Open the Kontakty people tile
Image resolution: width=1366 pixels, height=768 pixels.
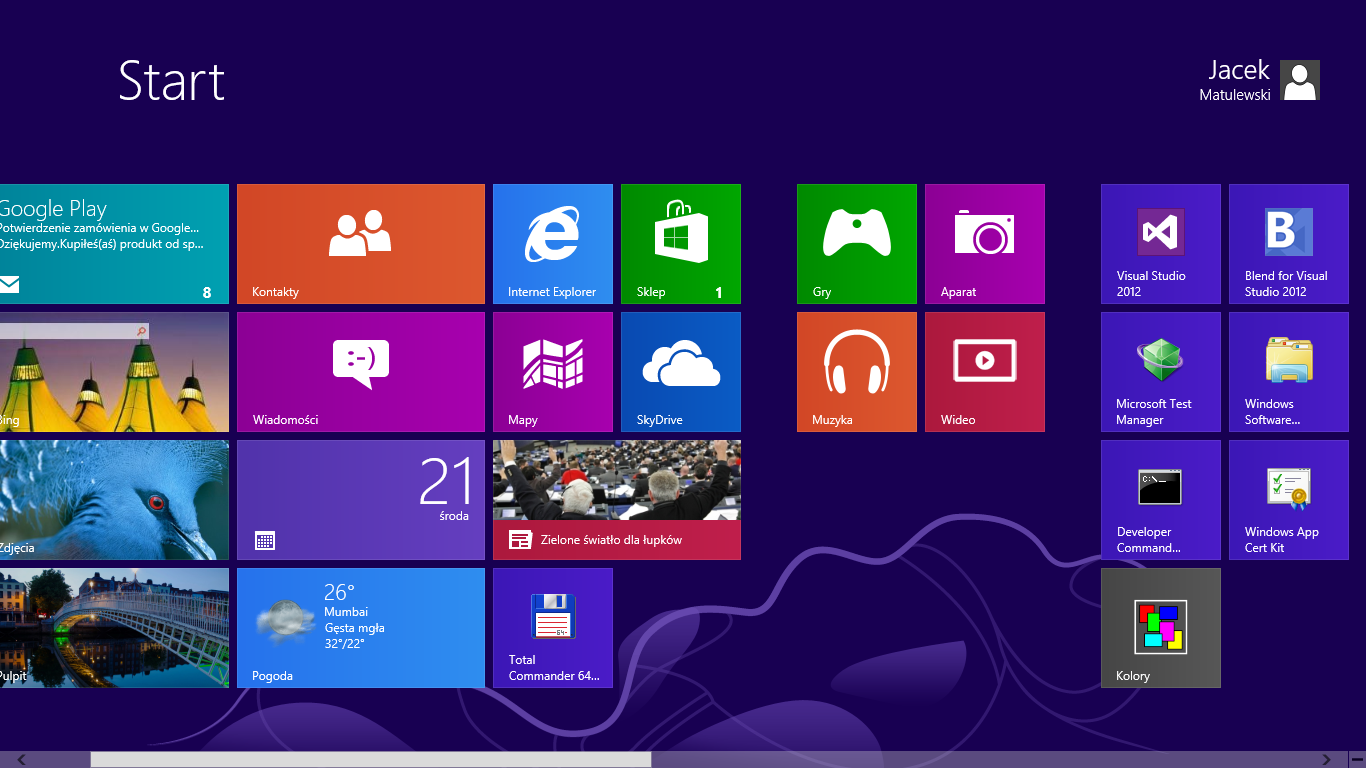coord(361,244)
